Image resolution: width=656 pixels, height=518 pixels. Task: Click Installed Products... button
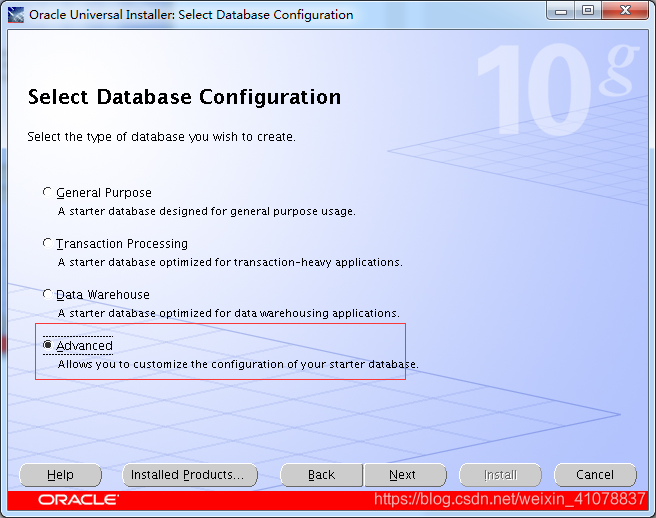pos(190,475)
